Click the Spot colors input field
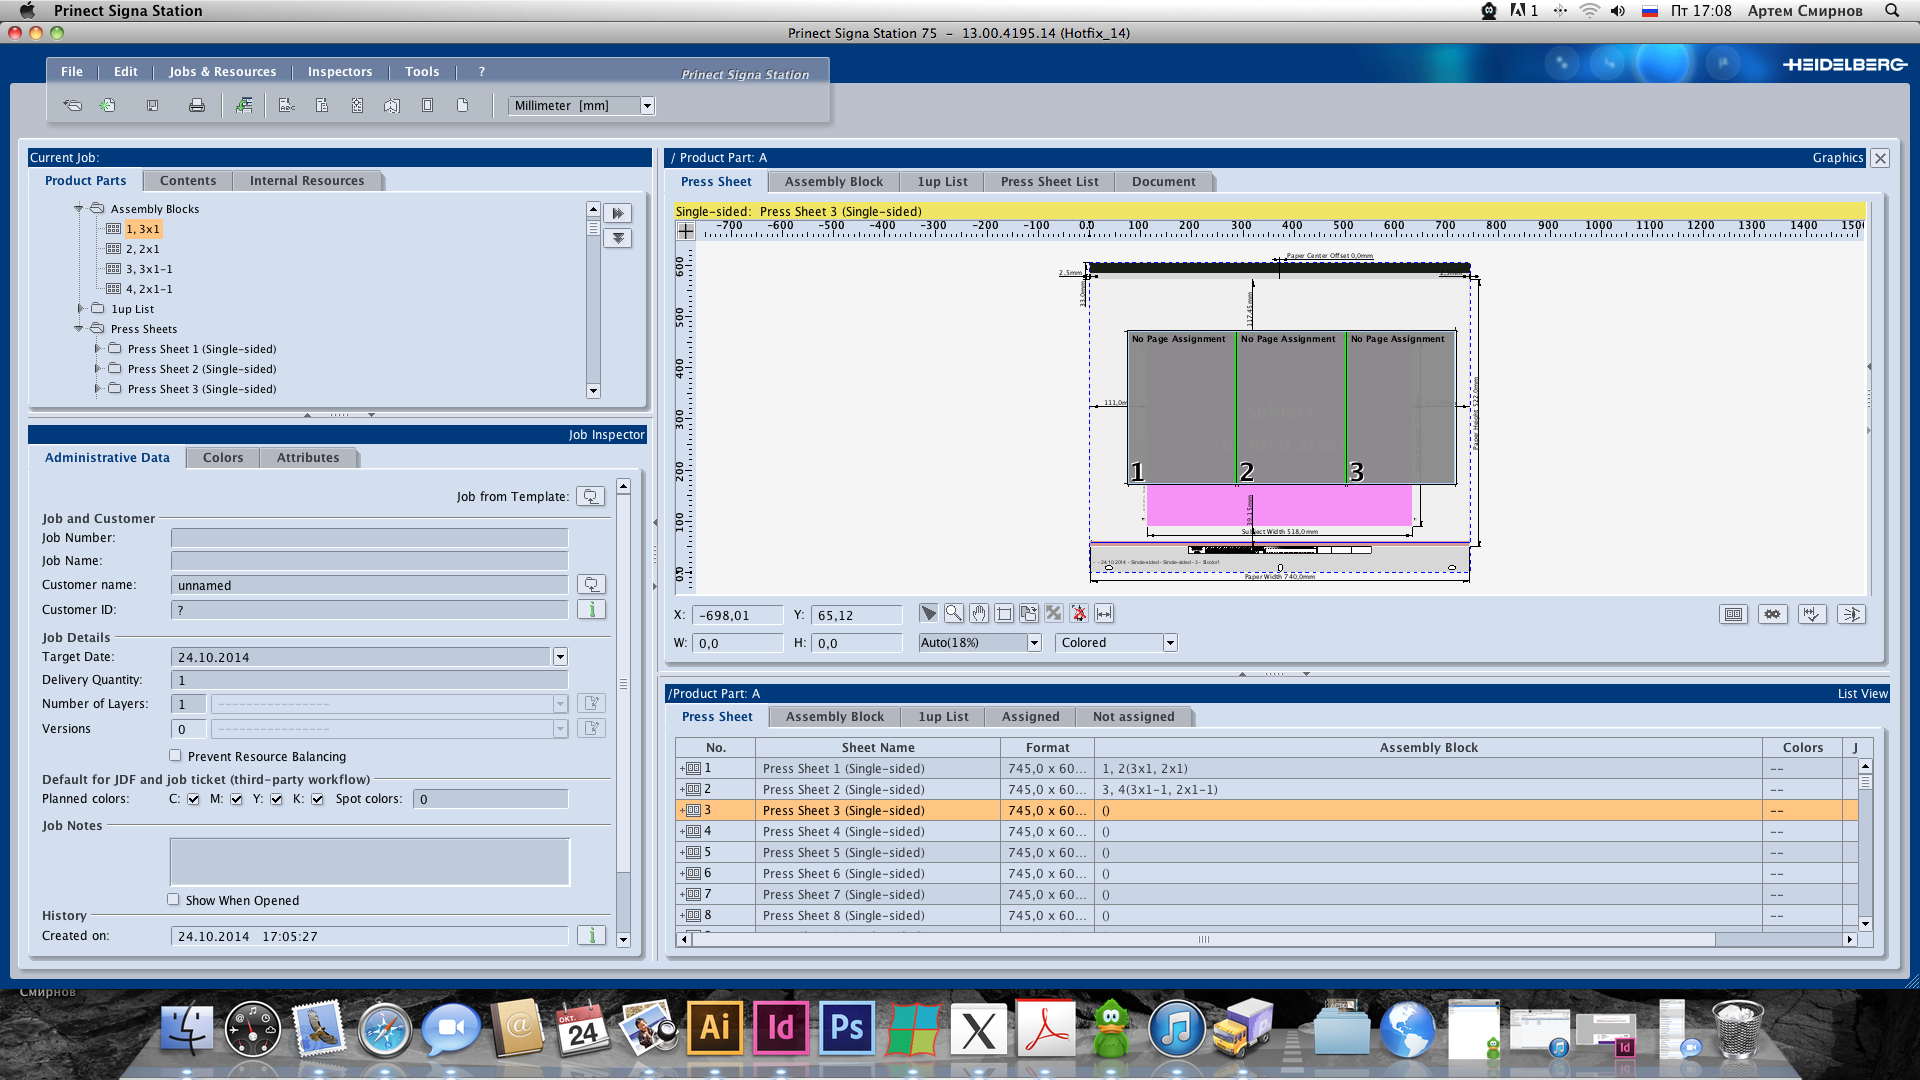 (490, 799)
